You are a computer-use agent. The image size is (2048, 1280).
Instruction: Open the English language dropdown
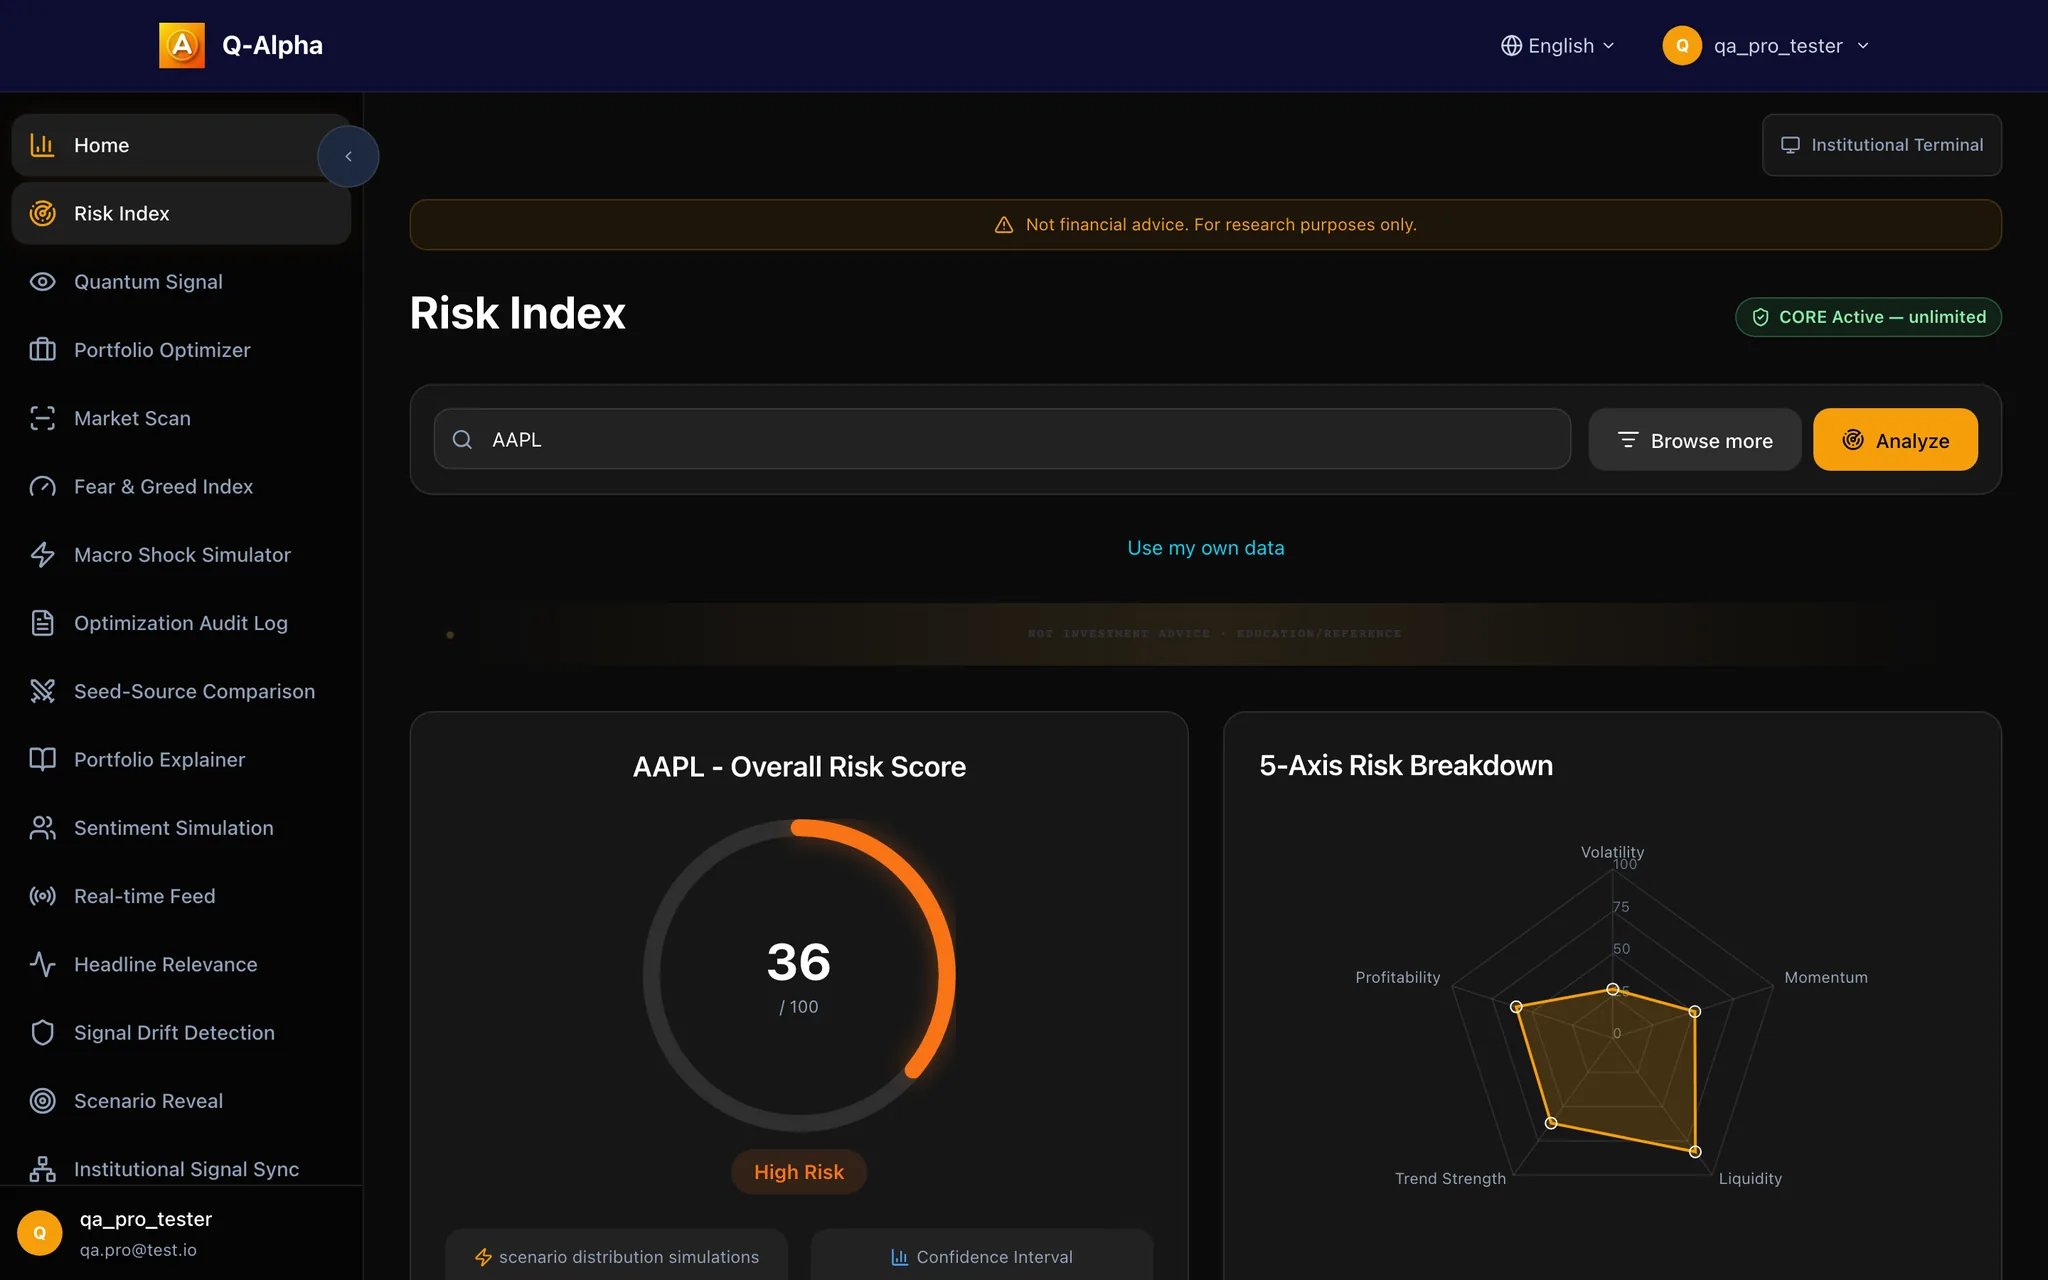tap(1557, 46)
